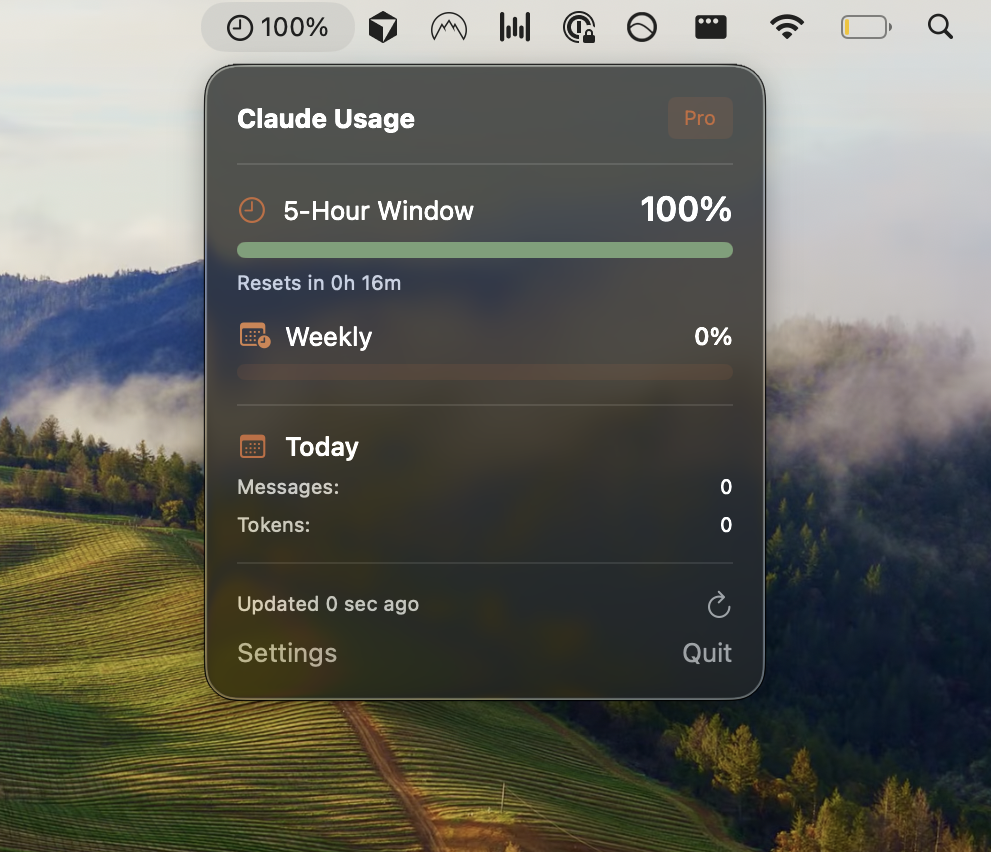Click the Weekly 0% value
The image size is (991, 852).
(713, 336)
